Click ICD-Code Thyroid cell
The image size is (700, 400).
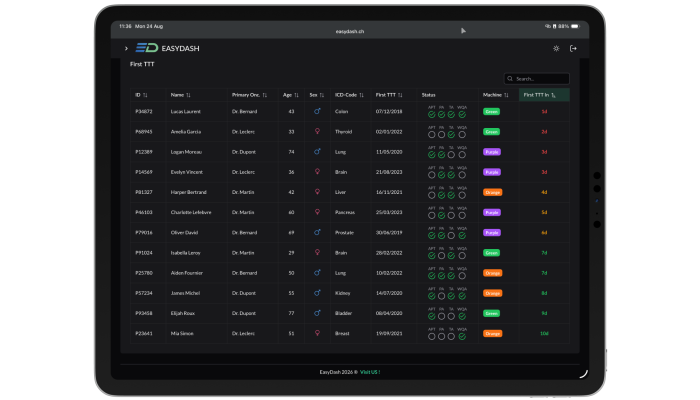343,132
